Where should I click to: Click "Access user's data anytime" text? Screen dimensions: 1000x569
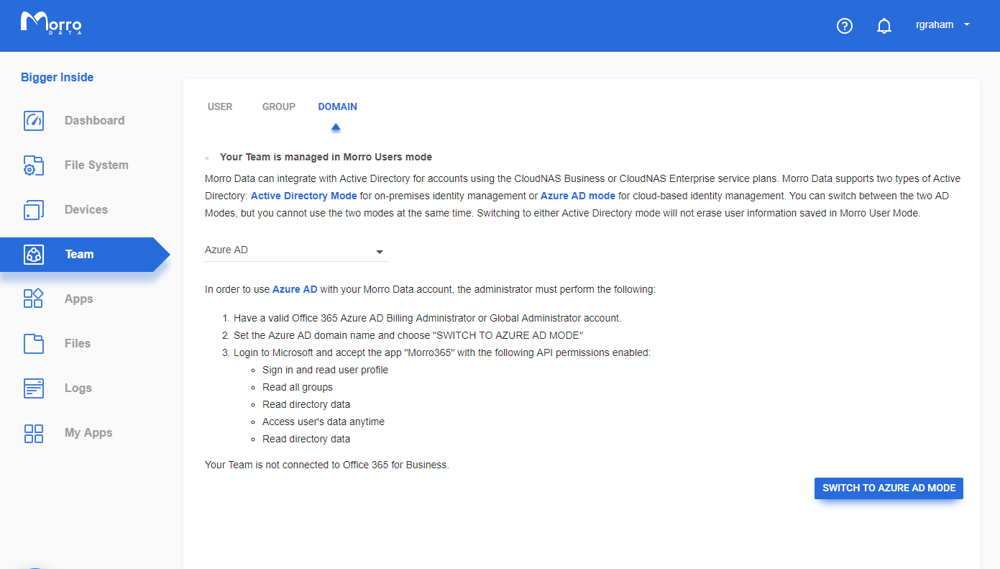323,422
